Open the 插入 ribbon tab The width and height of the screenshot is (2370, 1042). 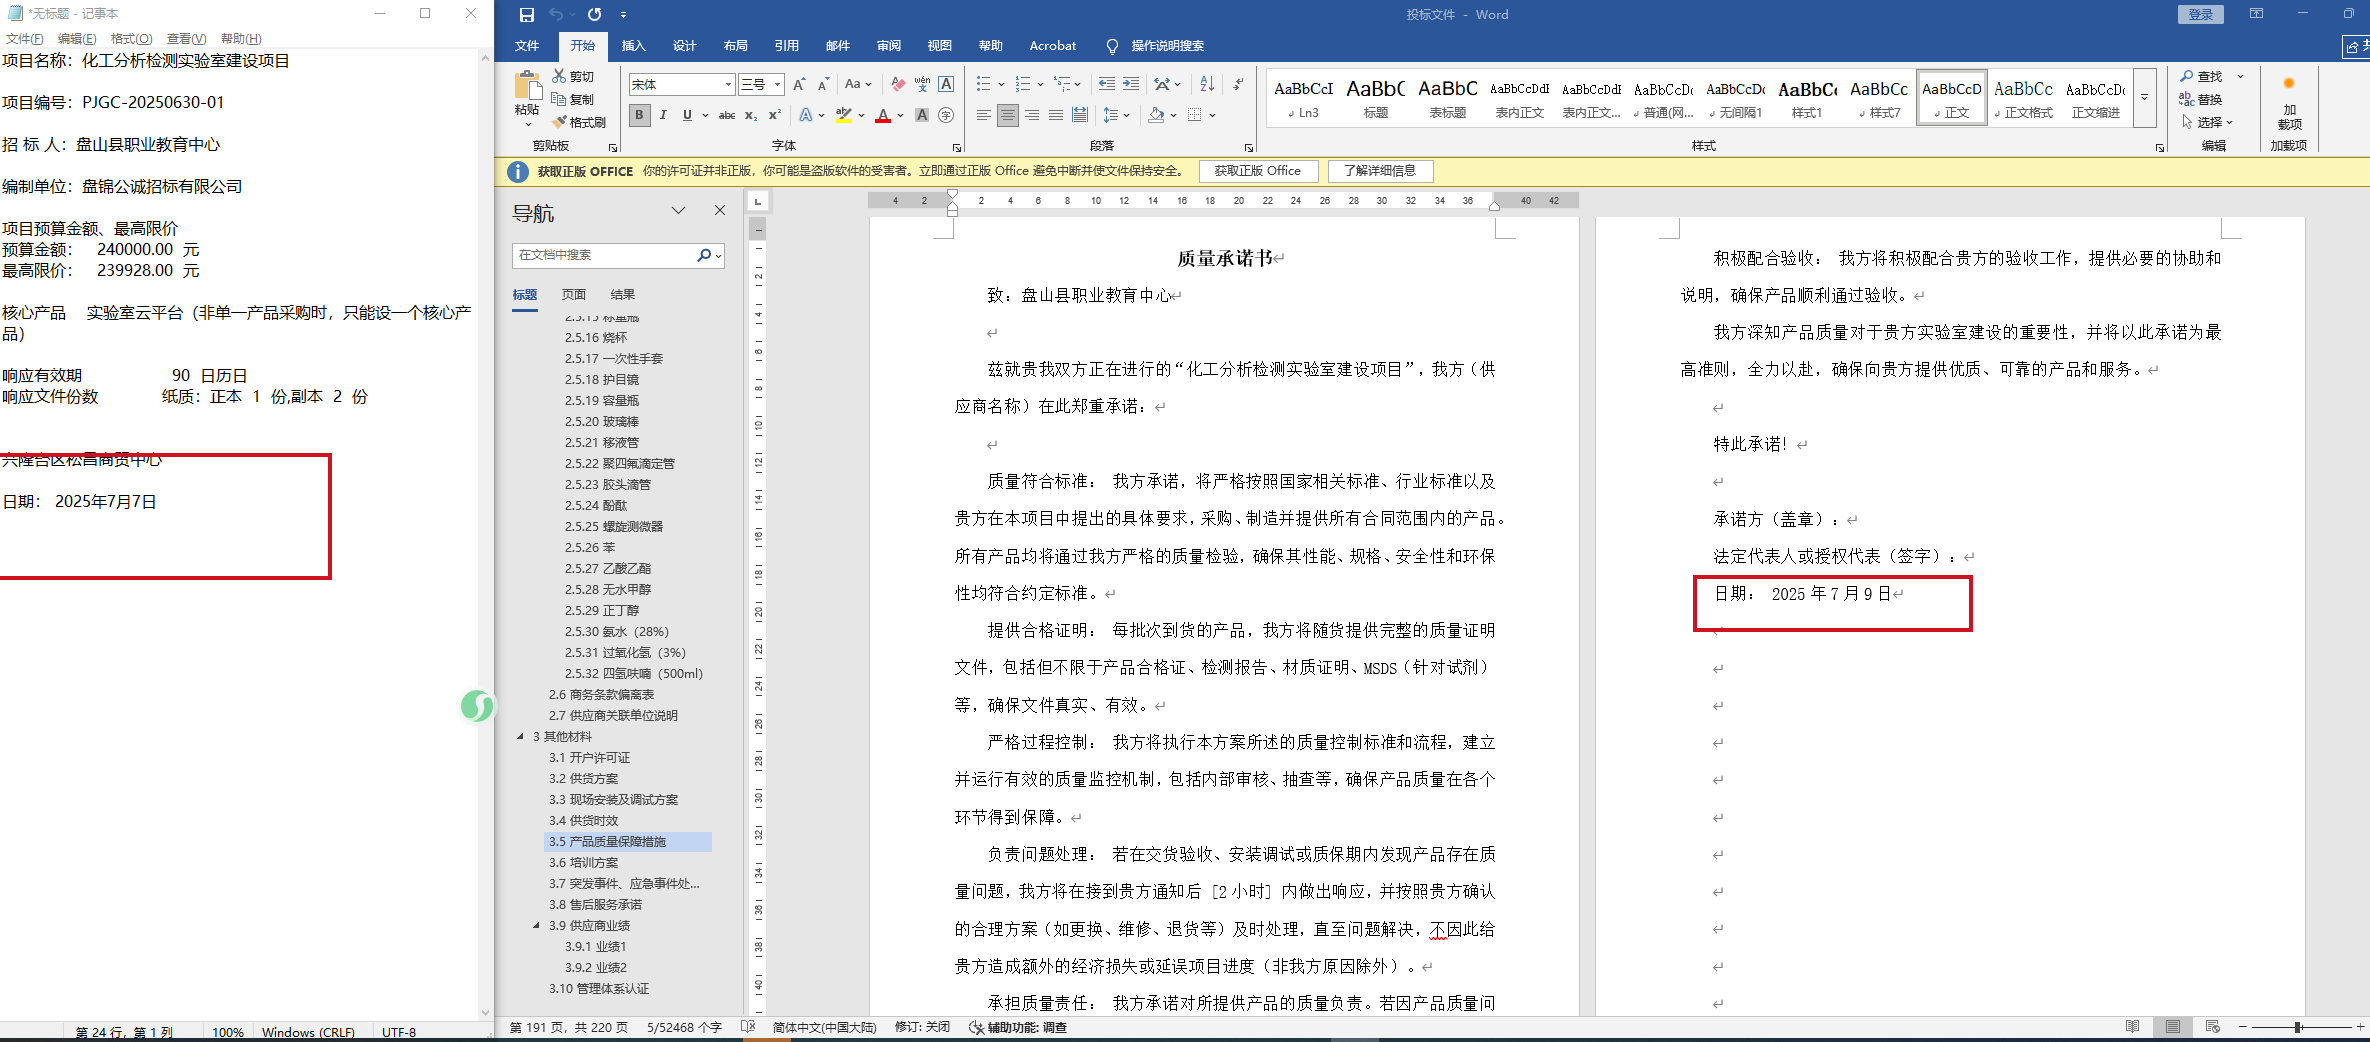tap(633, 46)
